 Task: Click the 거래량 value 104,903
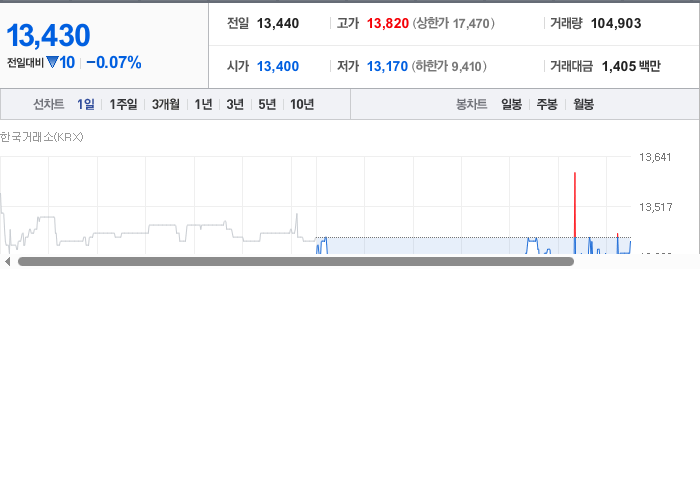(616, 23)
